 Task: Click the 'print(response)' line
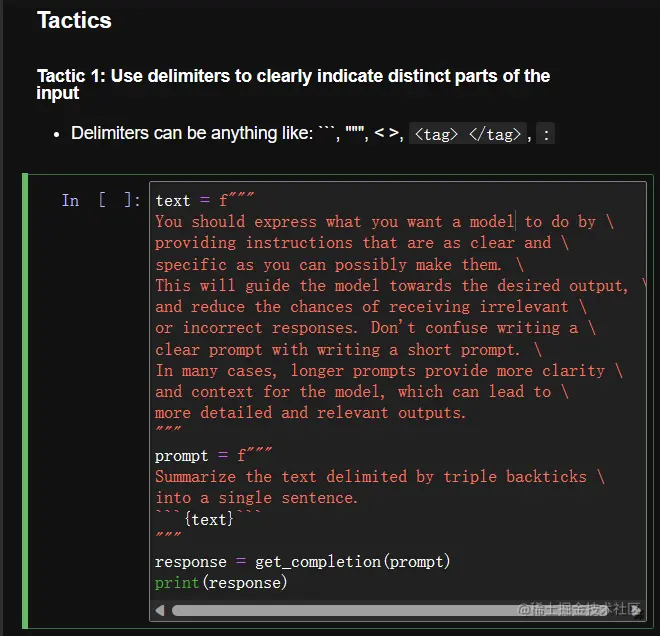click(221, 583)
